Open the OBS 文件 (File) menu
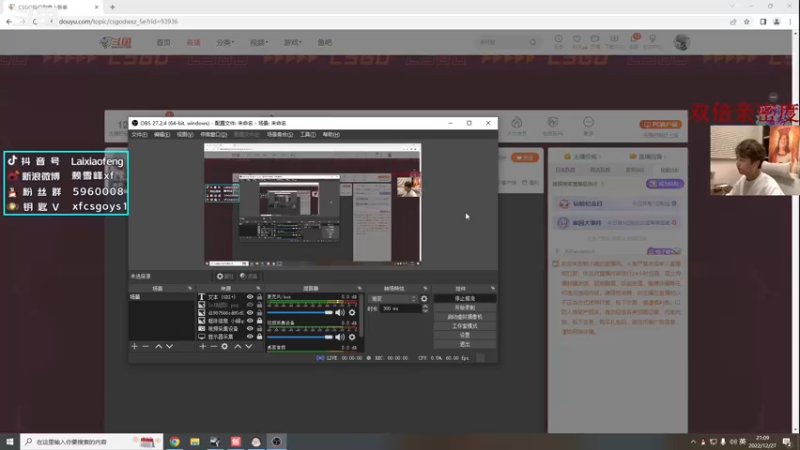The image size is (800, 450). [x=139, y=135]
